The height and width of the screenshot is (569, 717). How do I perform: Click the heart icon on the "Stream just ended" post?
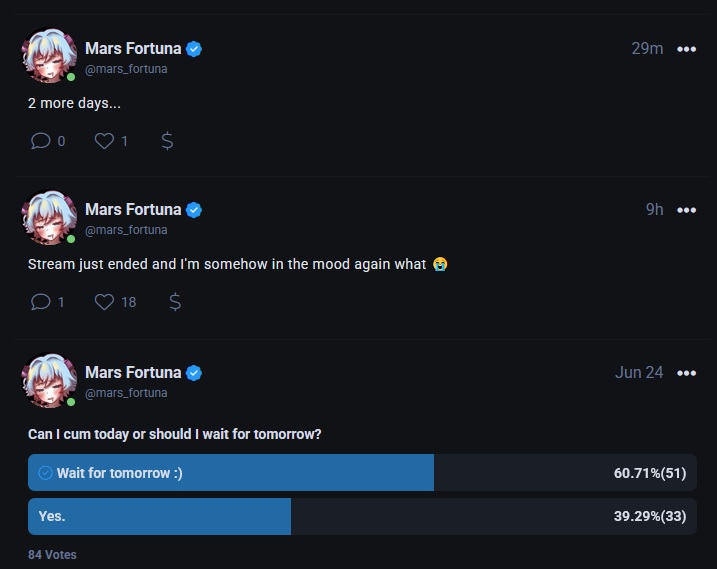(104, 301)
